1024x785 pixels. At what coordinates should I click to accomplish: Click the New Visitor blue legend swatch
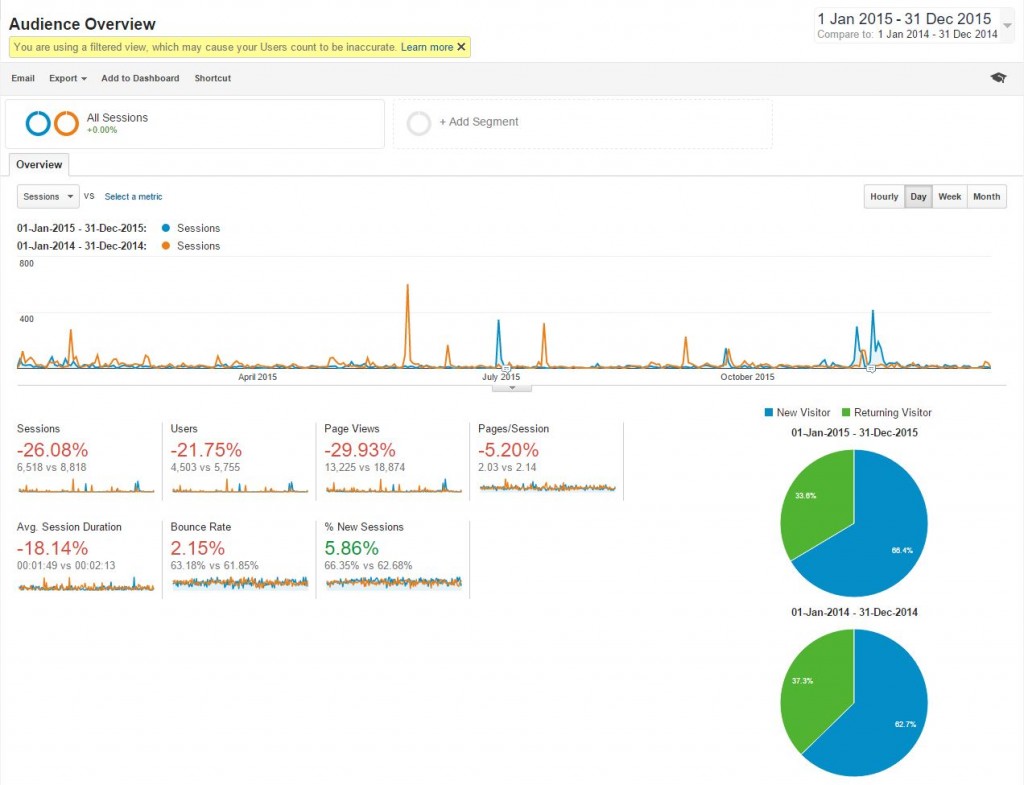(x=769, y=412)
